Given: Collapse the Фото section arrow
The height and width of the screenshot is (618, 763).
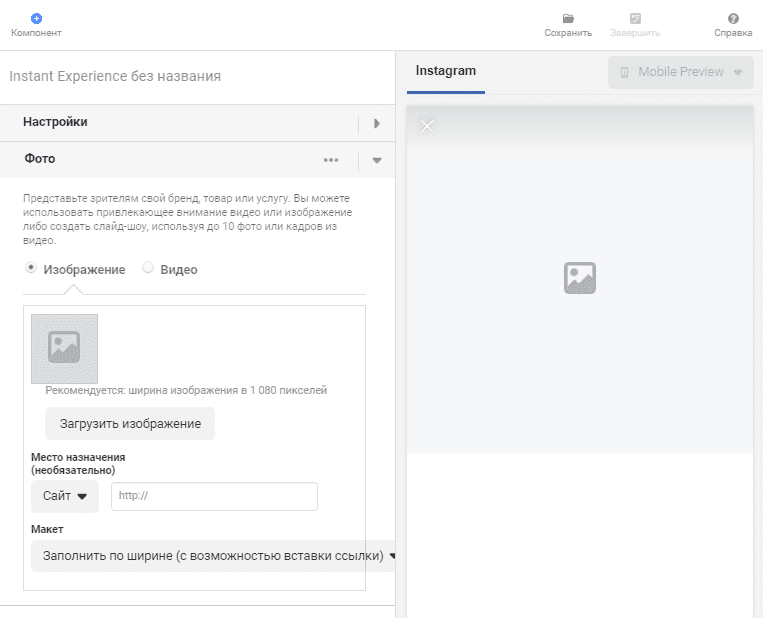Looking at the screenshot, I should 377,161.
